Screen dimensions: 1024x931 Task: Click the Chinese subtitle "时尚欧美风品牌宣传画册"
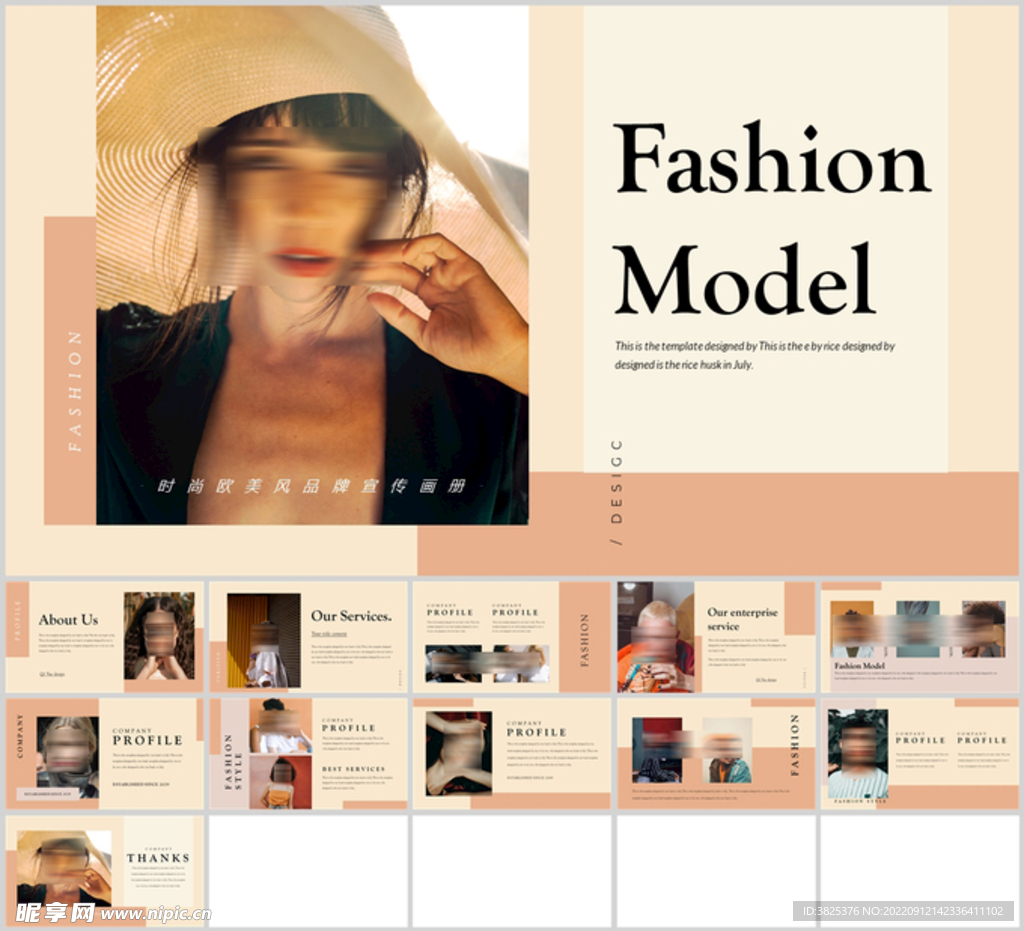pos(312,486)
